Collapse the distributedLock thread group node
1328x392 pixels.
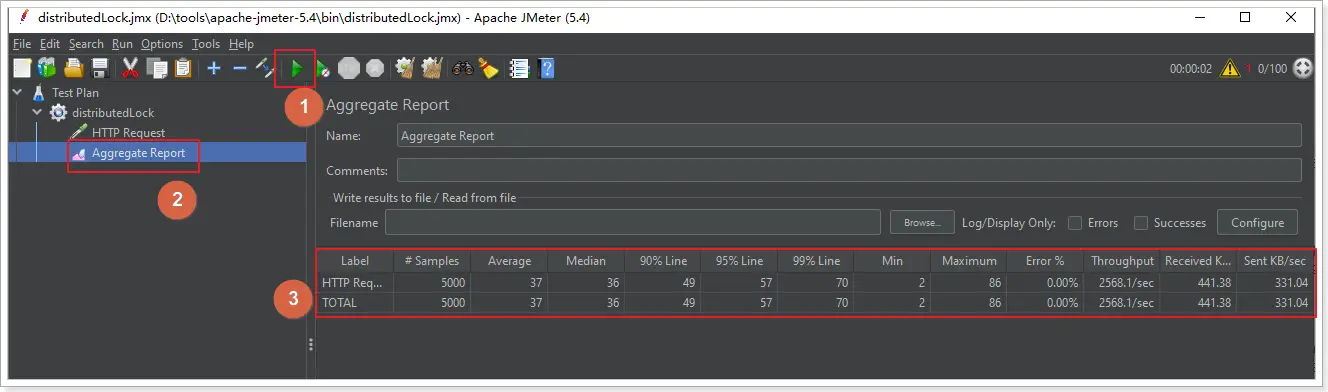pos(37,112)
